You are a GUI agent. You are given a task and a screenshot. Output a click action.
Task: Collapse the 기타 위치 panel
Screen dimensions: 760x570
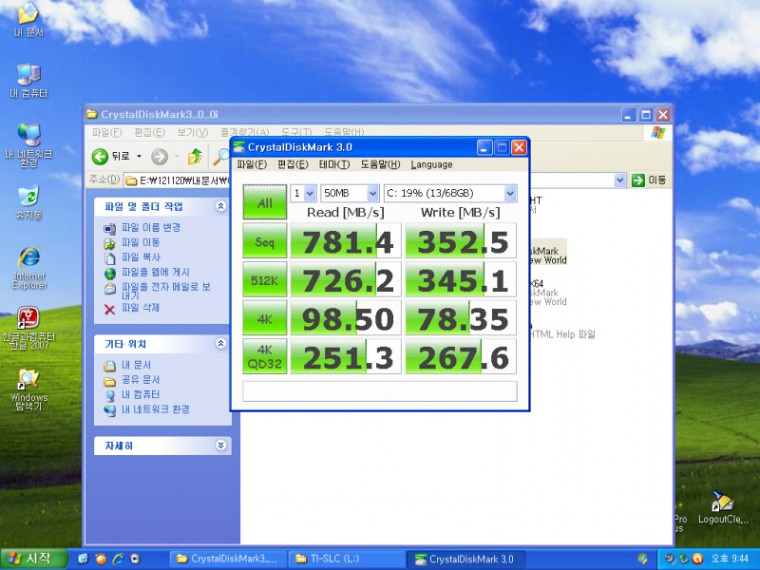221,344
